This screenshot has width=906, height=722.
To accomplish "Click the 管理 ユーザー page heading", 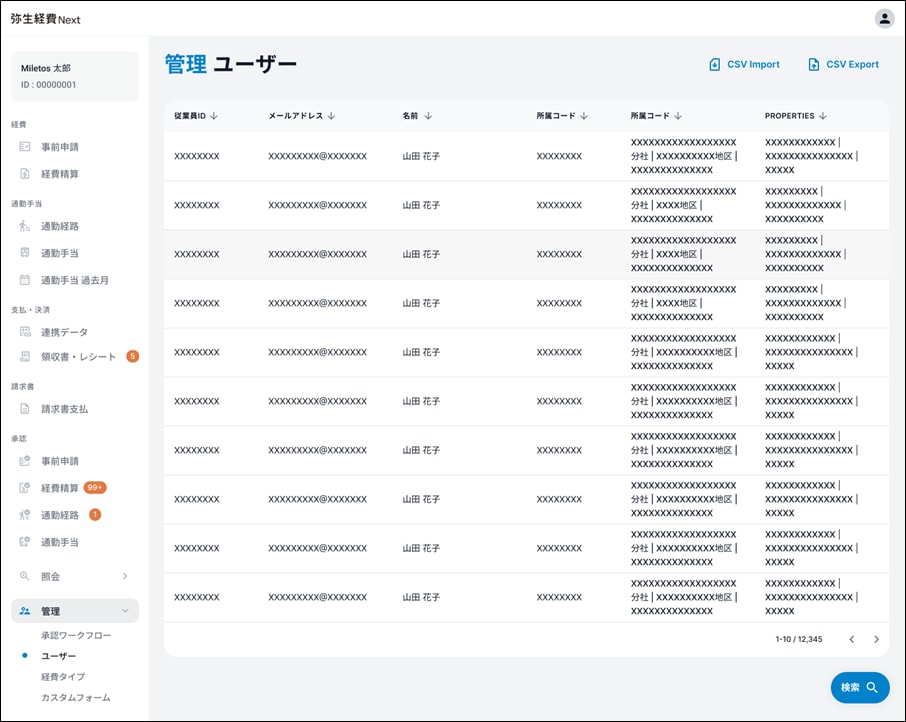I will (x=231, y=64).
